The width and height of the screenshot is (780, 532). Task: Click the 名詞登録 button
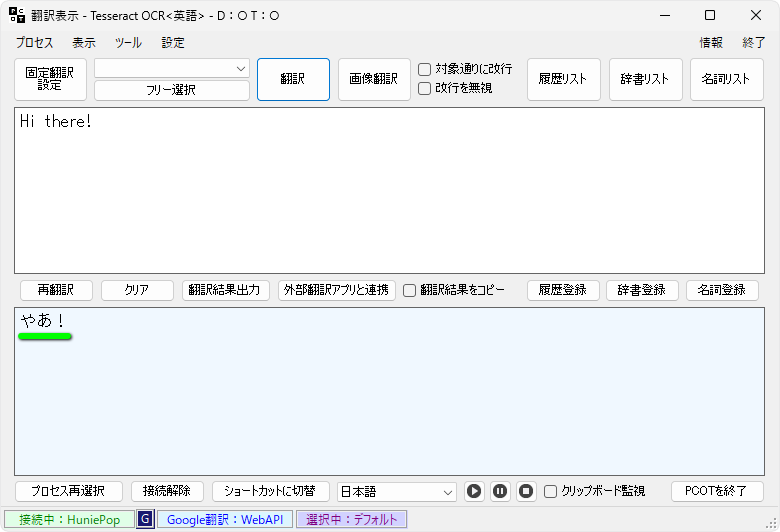tap(722, 290)
